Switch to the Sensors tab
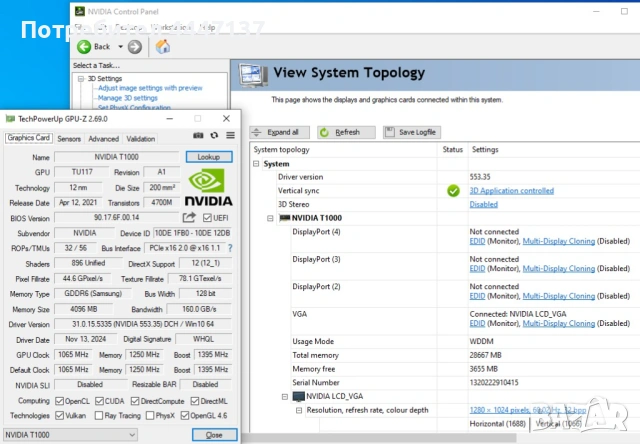This screenshot has width=640, height=444. 69,139
